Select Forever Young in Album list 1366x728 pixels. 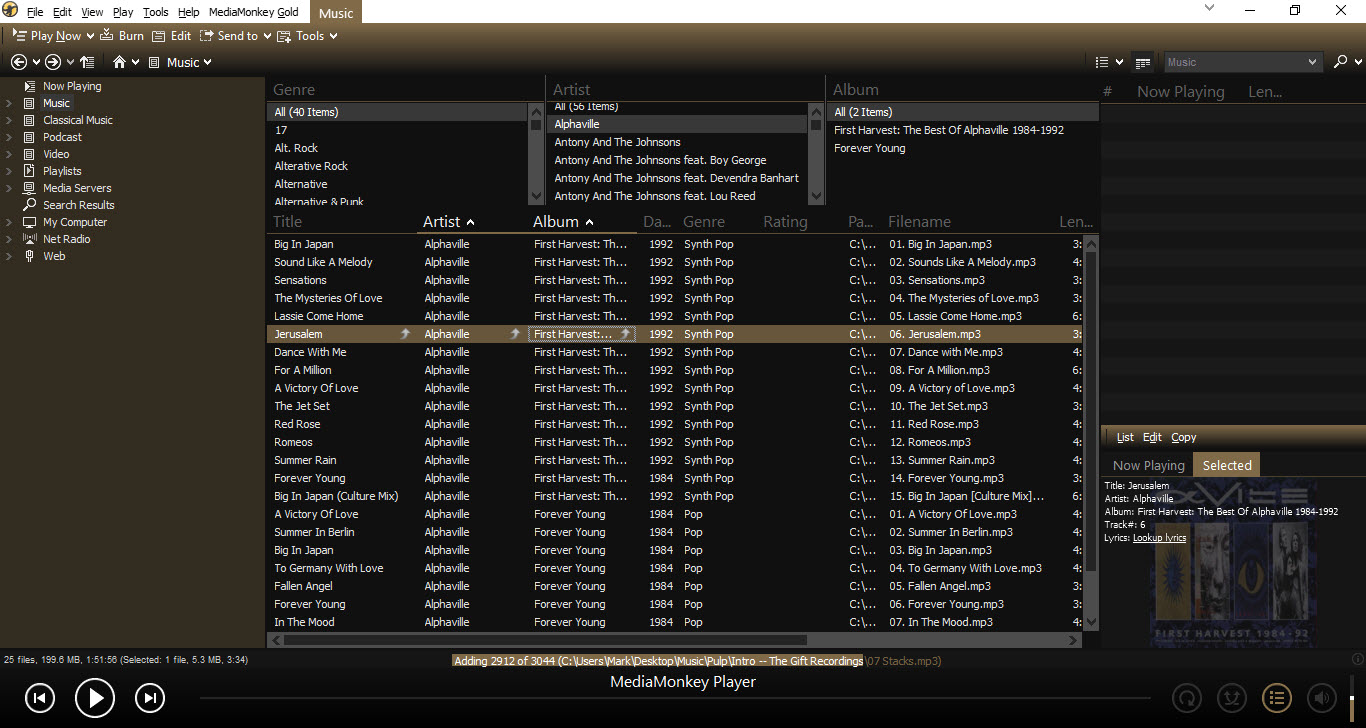click(870, 148)
